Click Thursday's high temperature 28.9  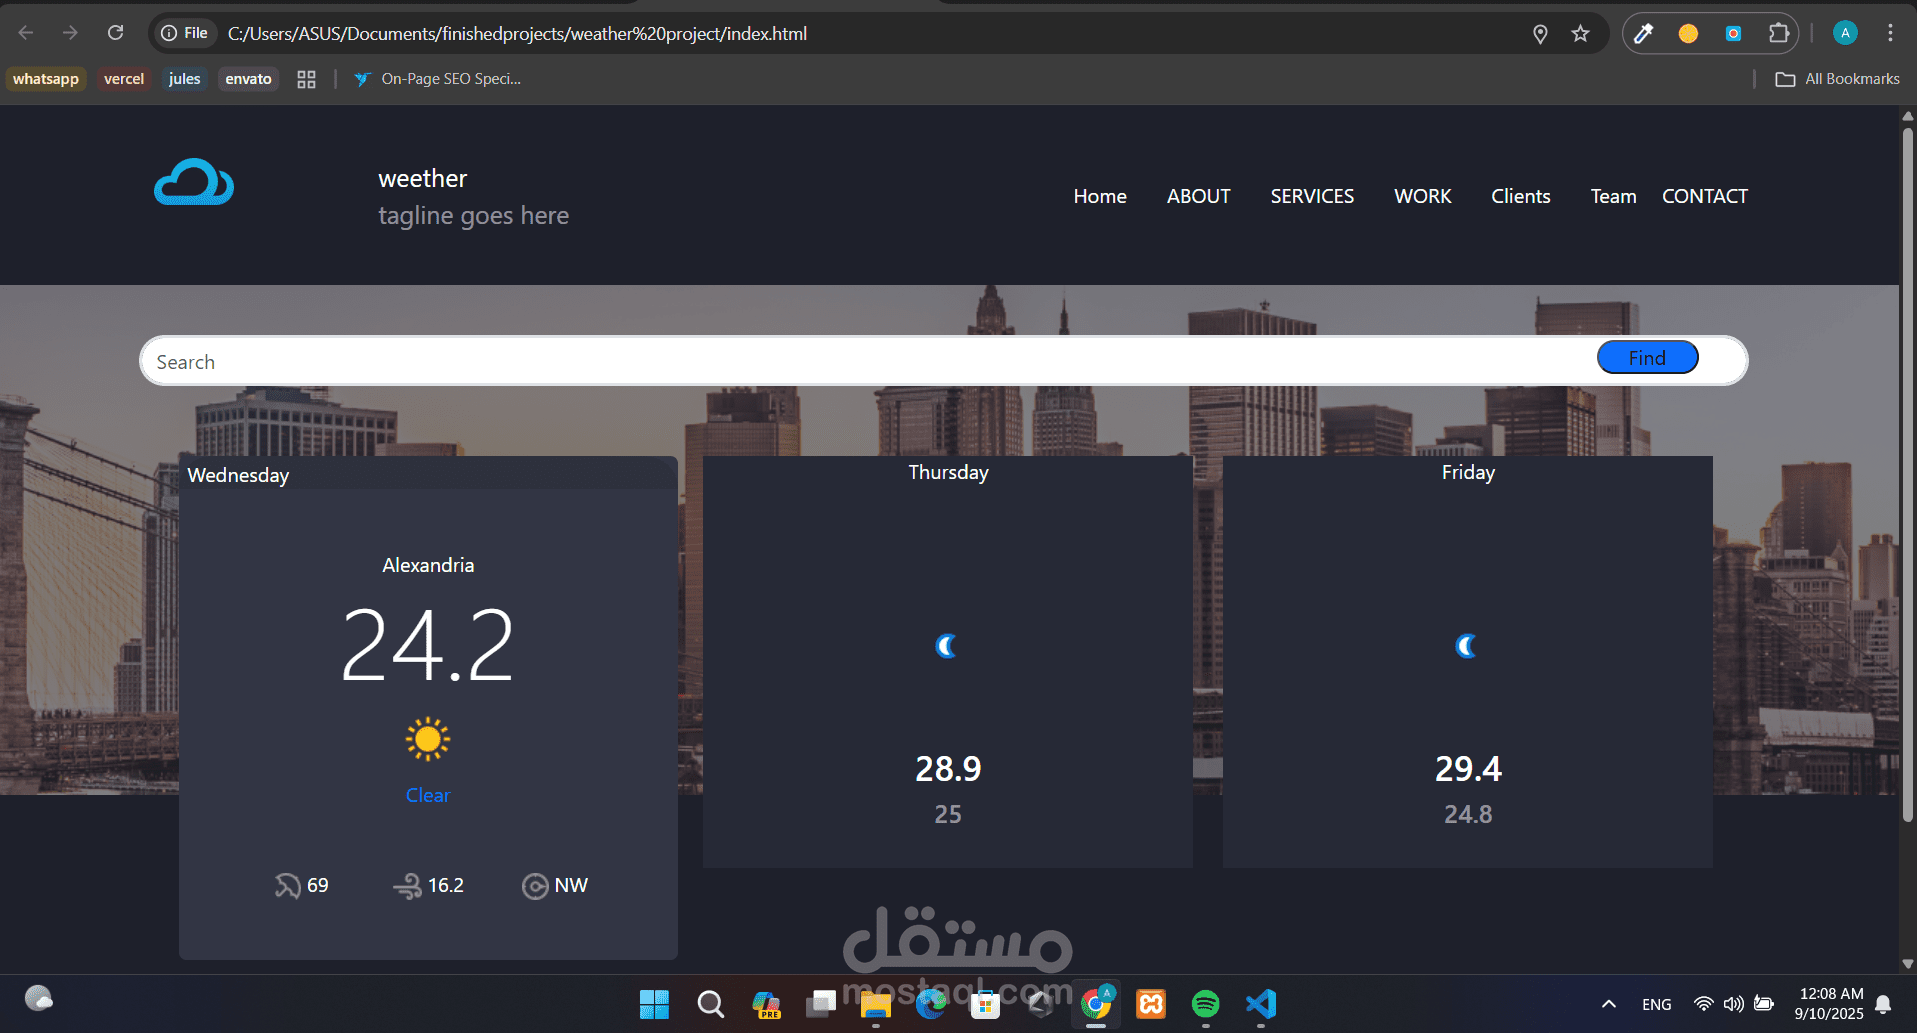click(948, 768)
